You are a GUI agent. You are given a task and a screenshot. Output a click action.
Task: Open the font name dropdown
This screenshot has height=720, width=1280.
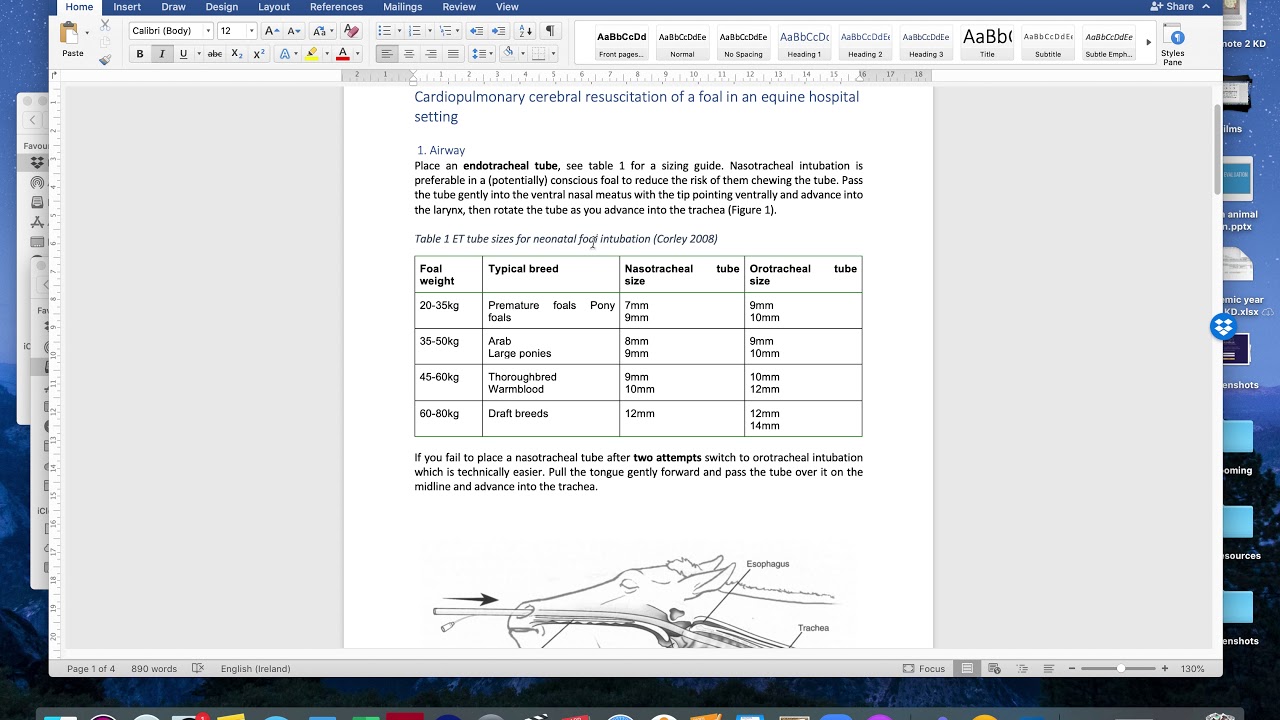pos(208,31)
